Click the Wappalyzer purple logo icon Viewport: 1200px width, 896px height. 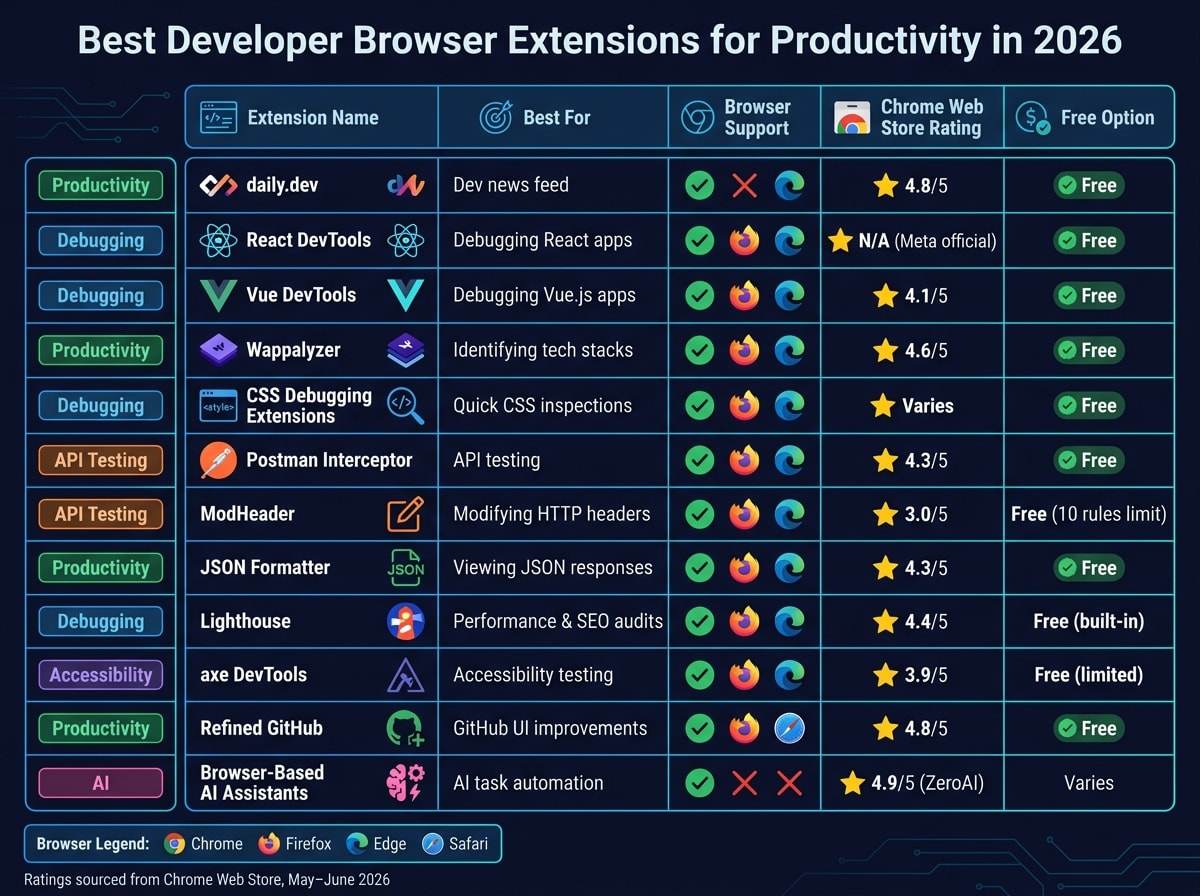click(x=218, y=350)
